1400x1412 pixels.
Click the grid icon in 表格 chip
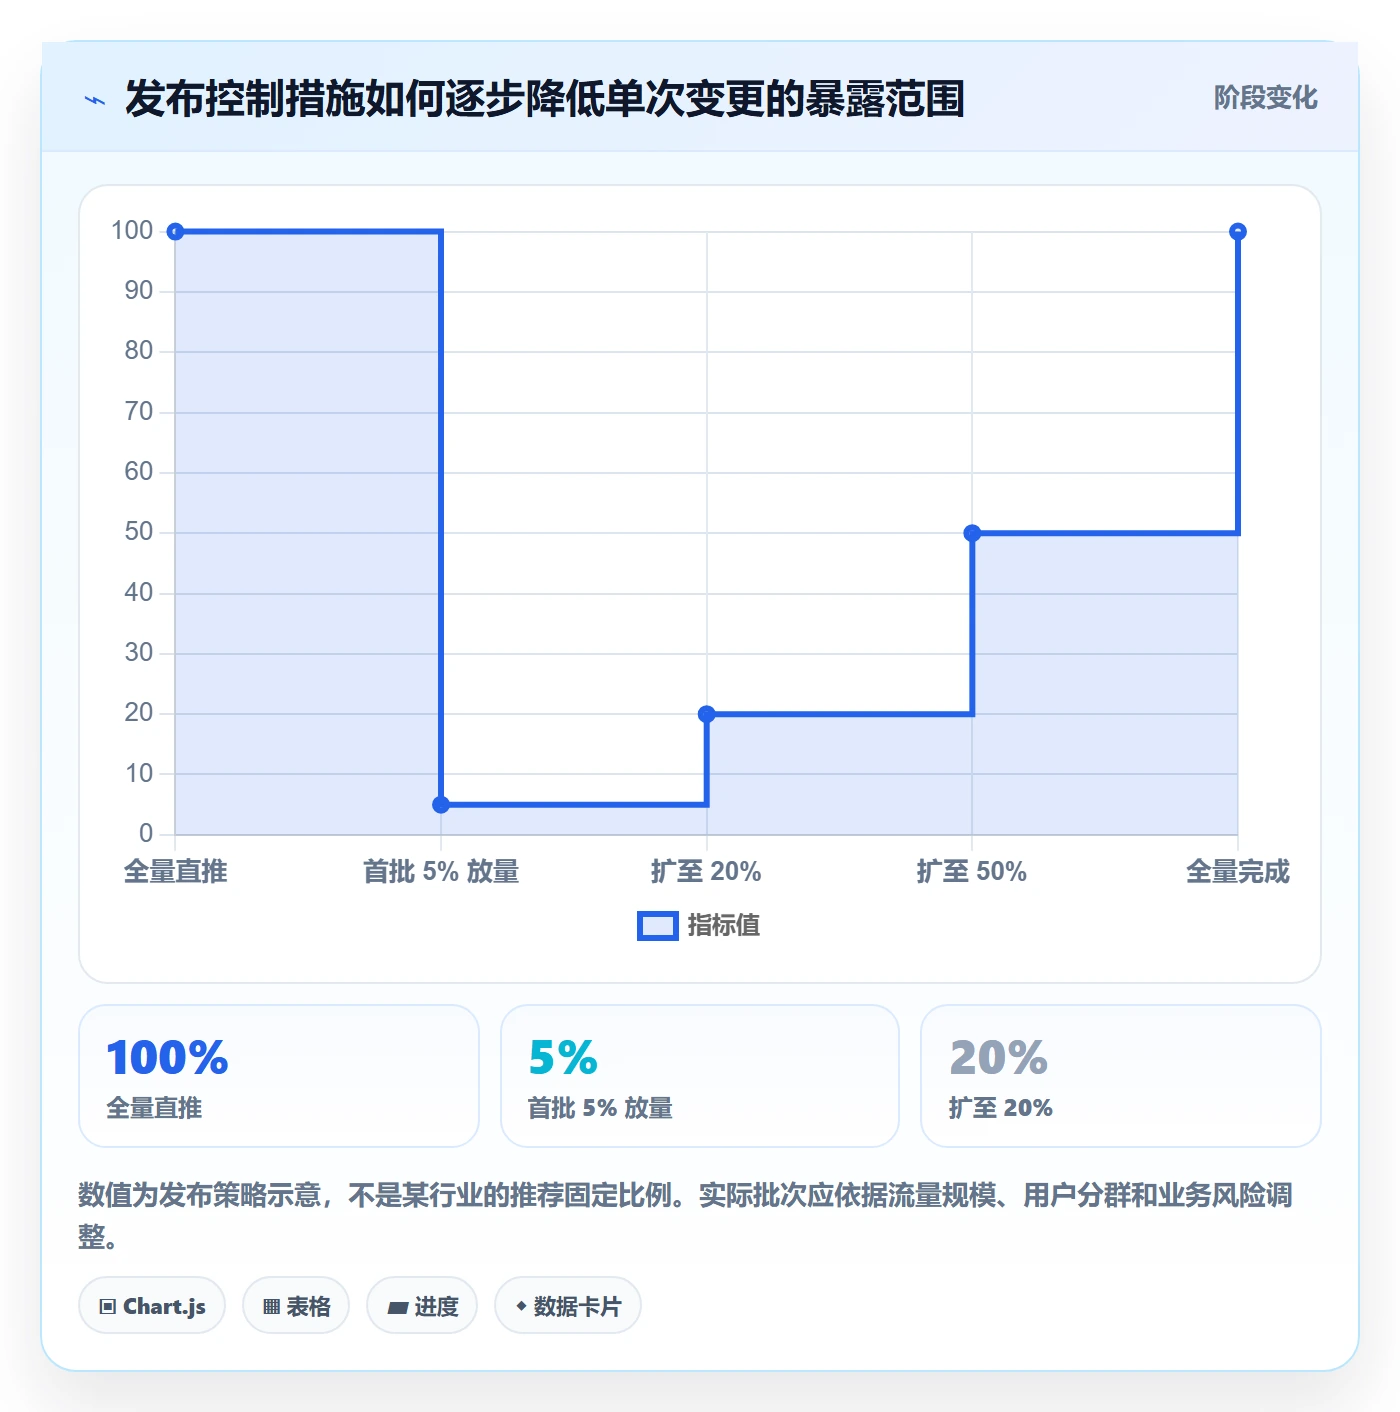click(x=271, y=1307)
